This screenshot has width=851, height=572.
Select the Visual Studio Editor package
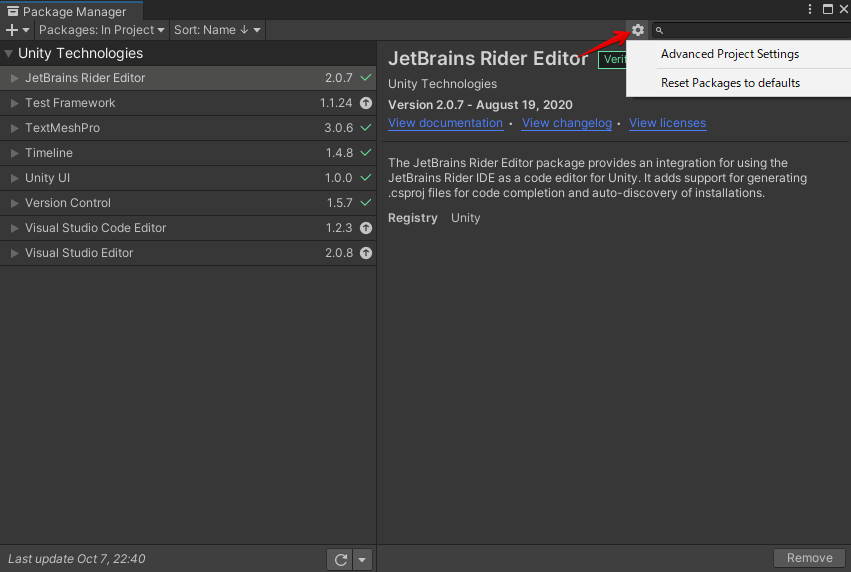(x=188, y=253)
